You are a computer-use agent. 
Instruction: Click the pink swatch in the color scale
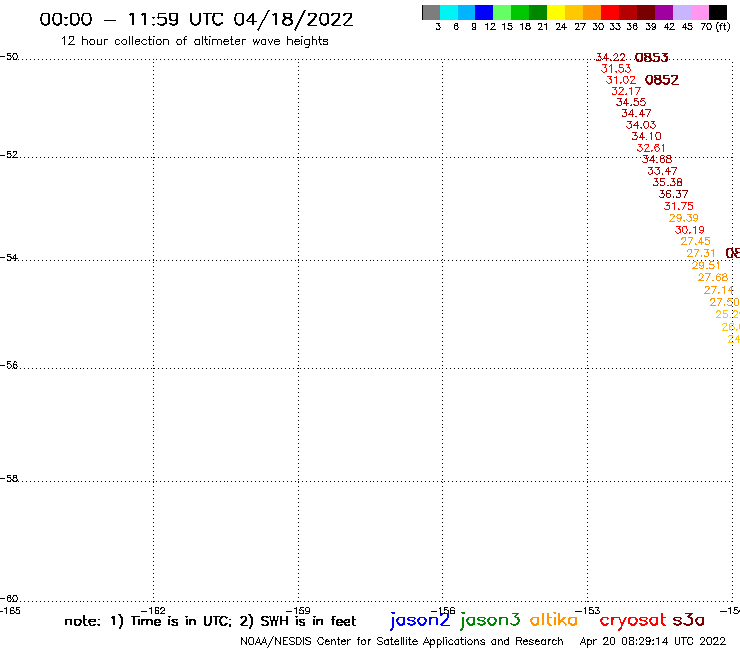pyautogui.click(x=699, y=12)
